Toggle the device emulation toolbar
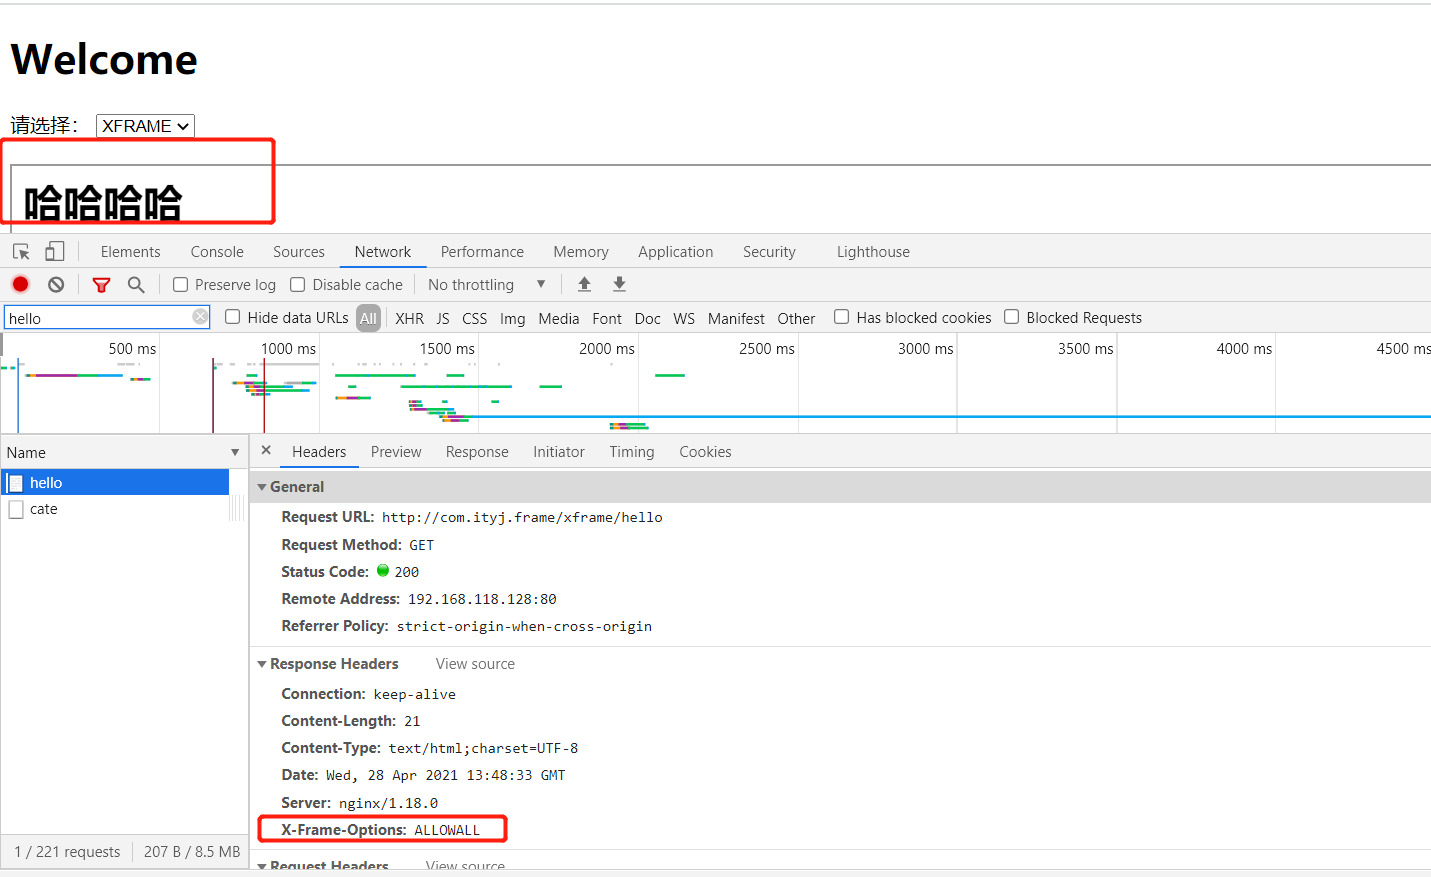Screen dimensions: 1431x877 [x=54, y=251]
